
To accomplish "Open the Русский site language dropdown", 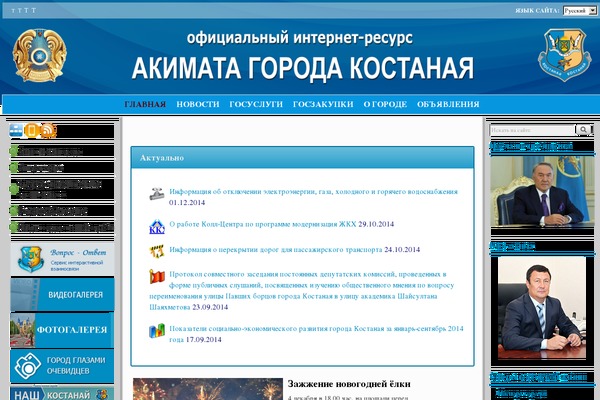I will 580,11.
